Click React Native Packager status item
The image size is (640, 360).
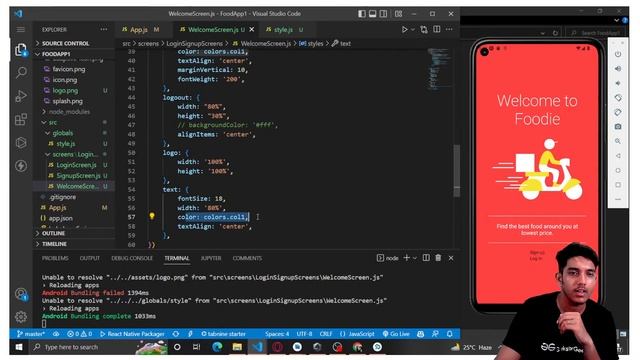coord(132,334)
